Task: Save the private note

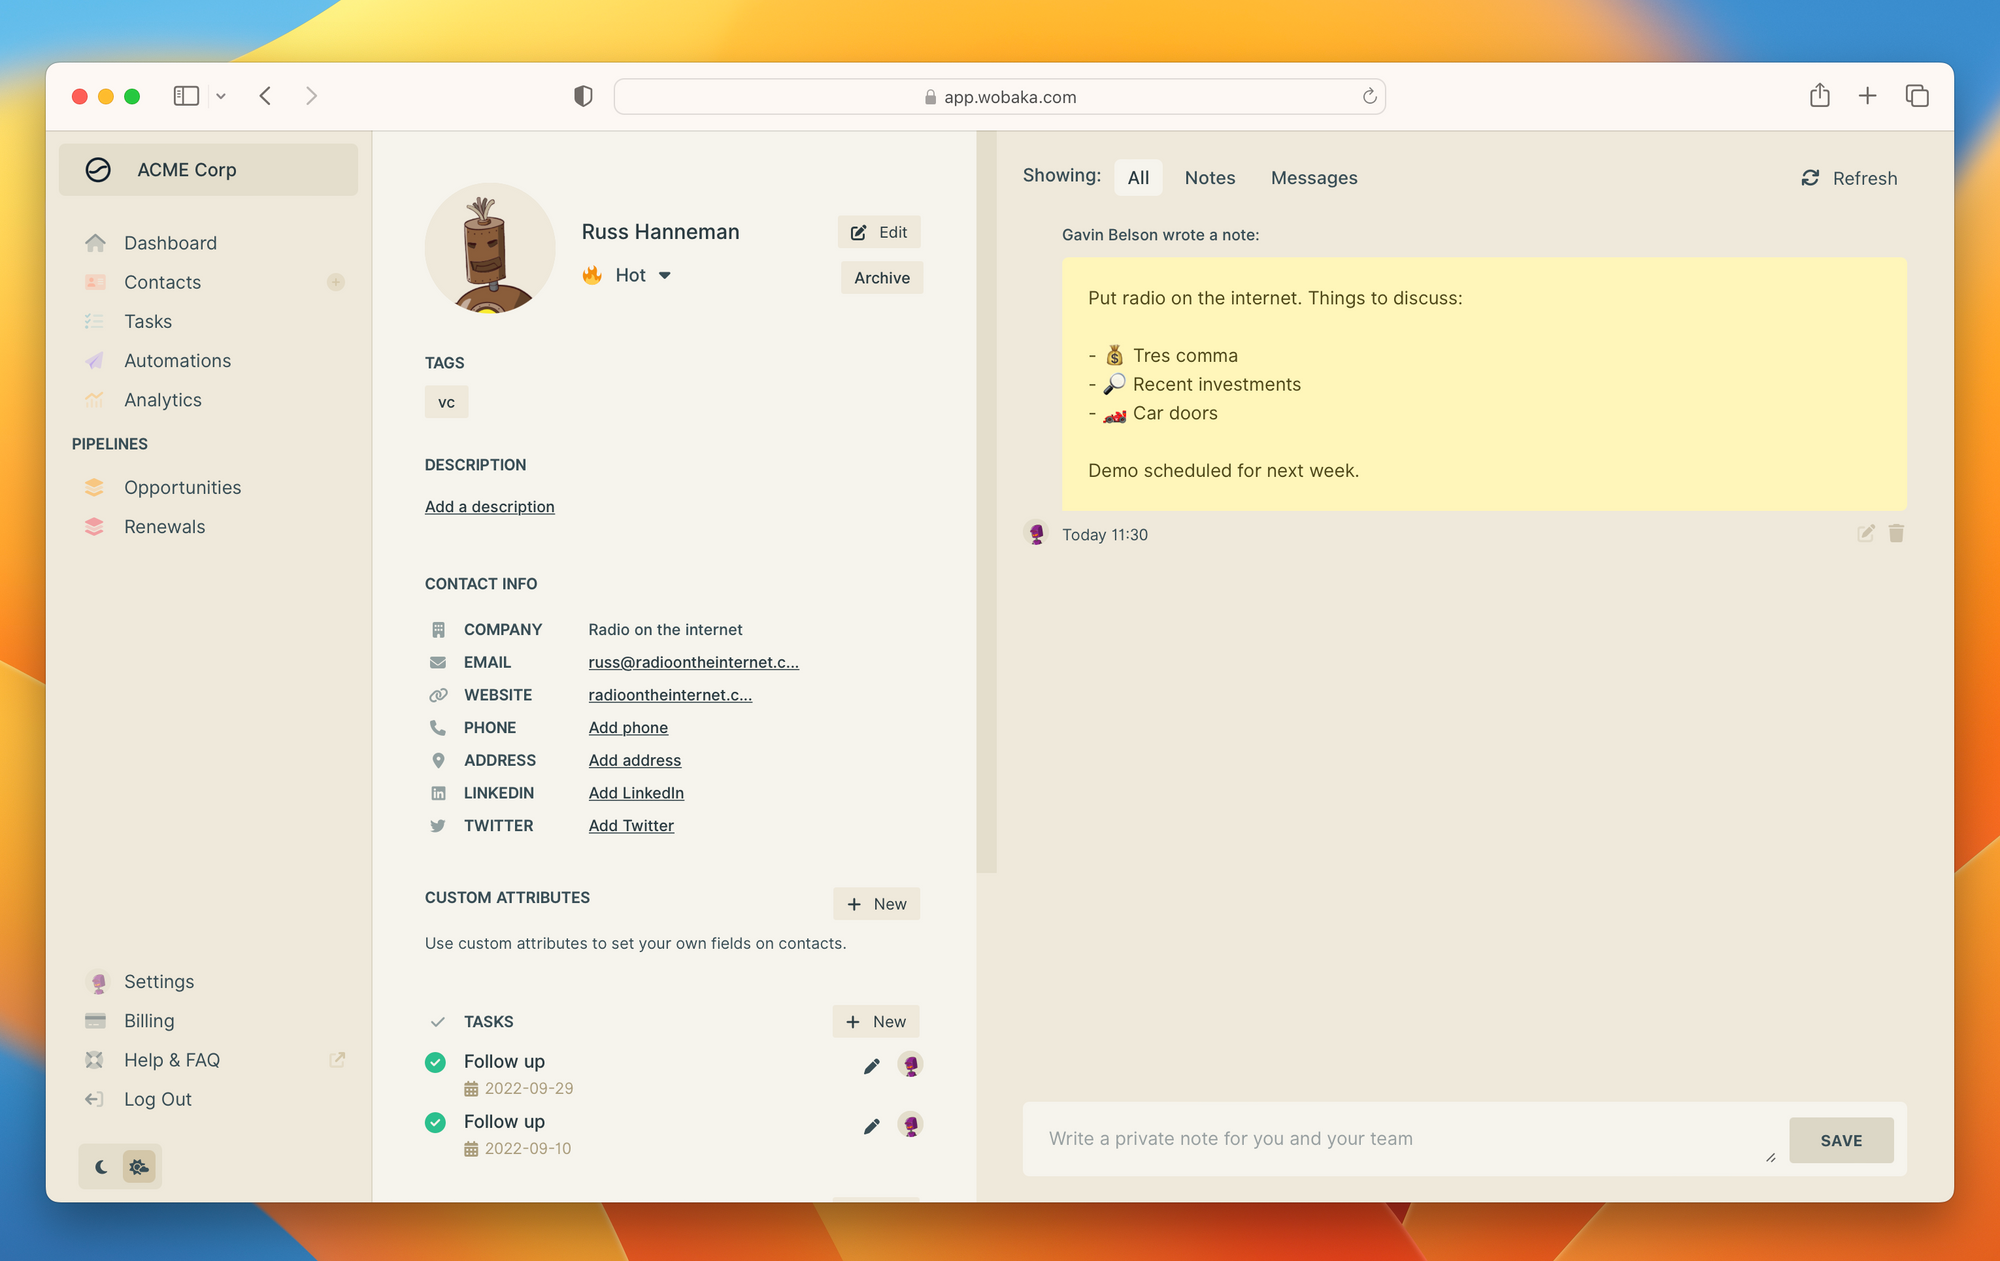Action: tap(1841, 1140)
